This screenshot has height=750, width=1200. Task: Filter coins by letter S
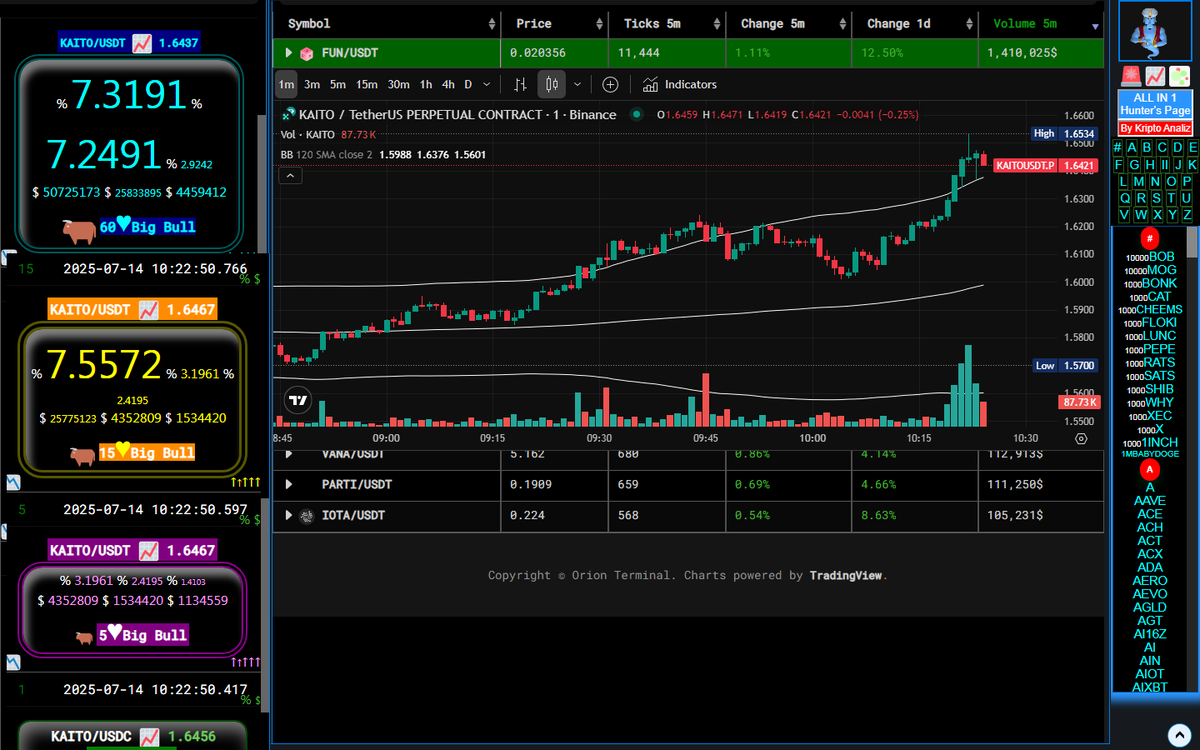[1154, 198]
